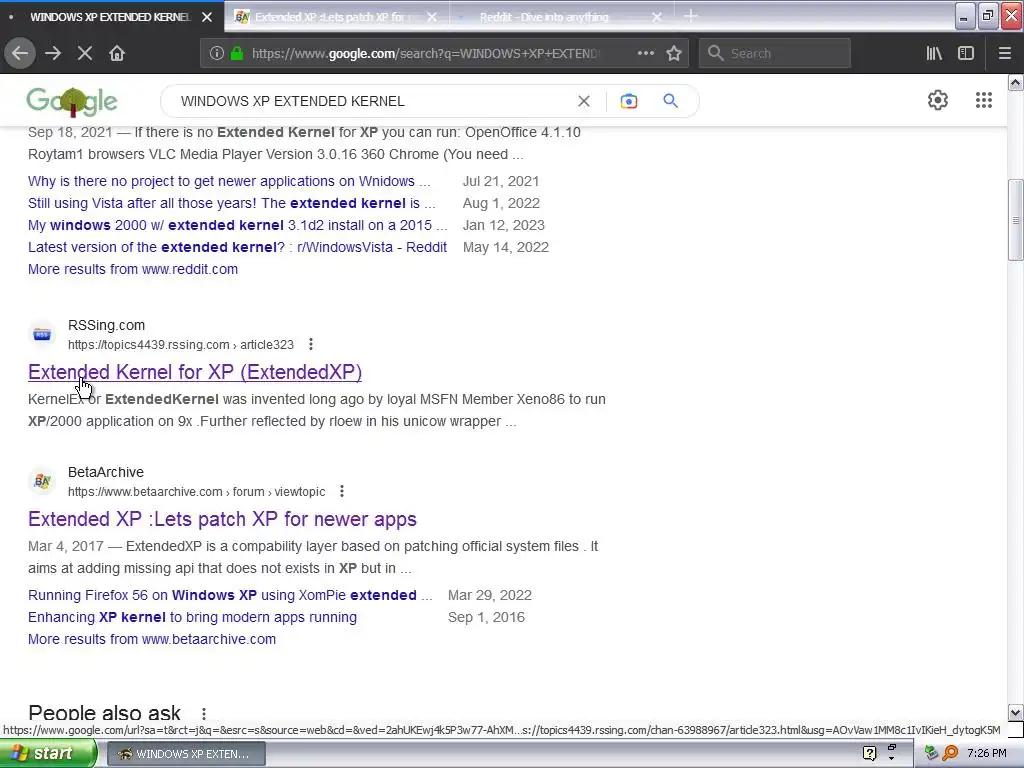Click the page scrollbar up arrow

pyautogui.click(x=1016, y=82)
